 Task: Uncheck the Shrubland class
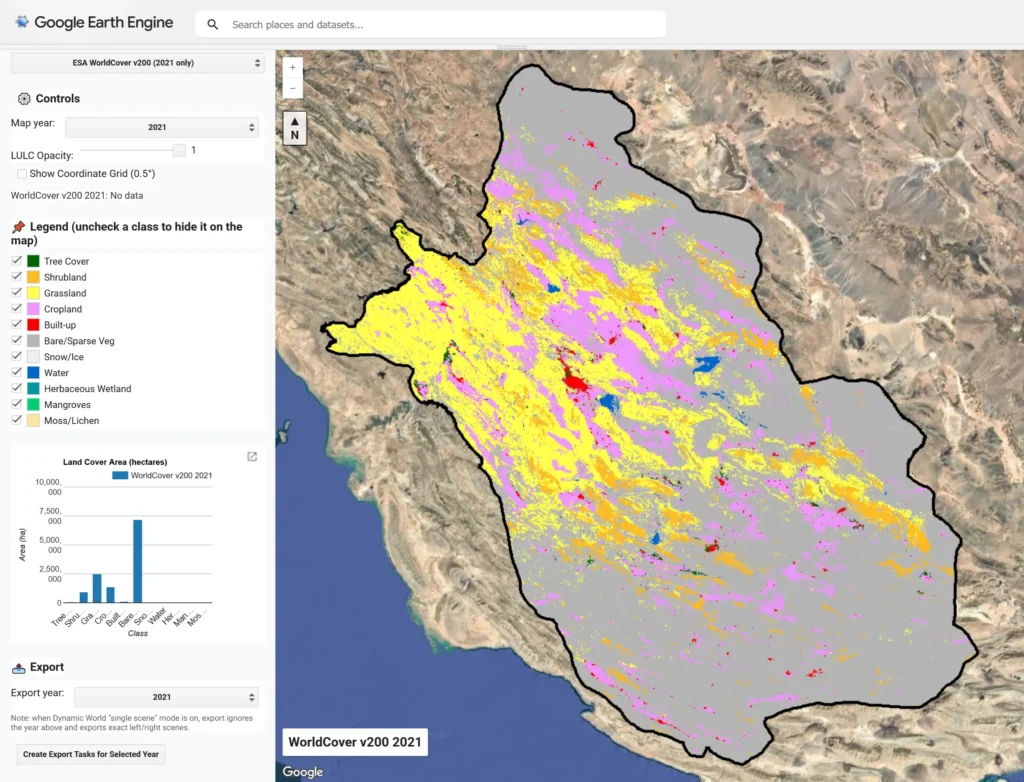coord(17,276)
